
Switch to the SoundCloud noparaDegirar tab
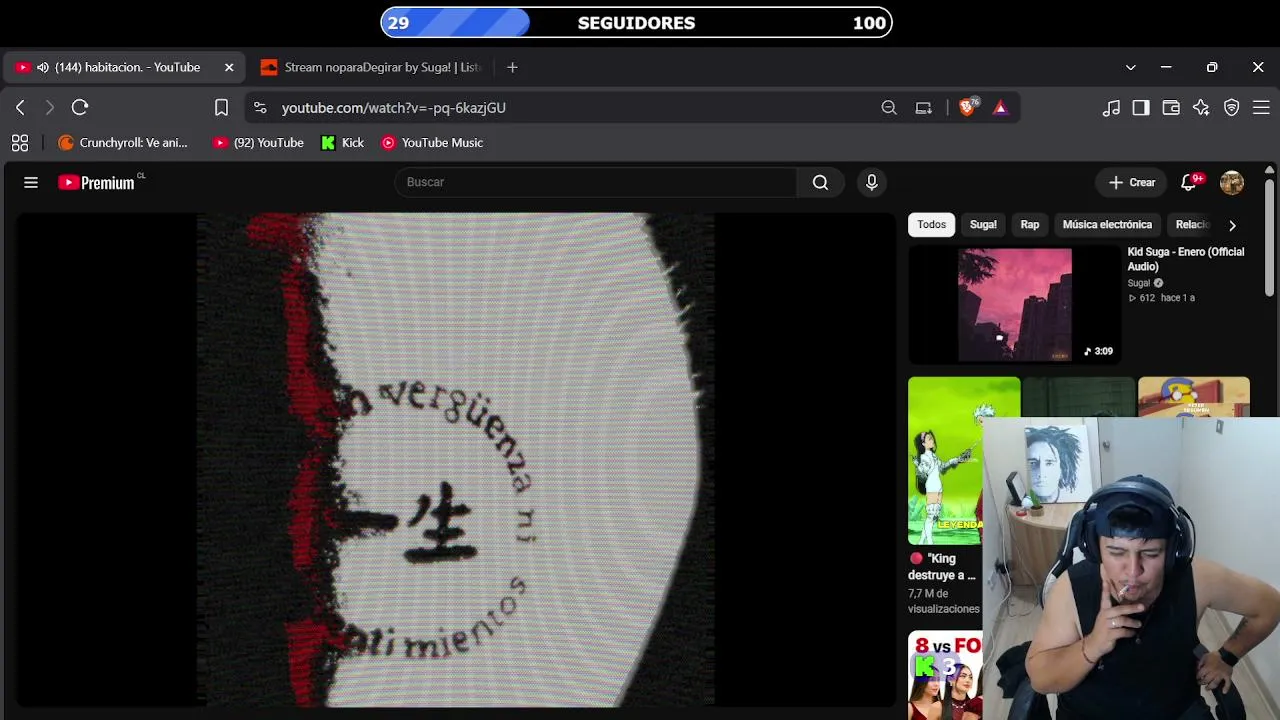pos(370,67)
